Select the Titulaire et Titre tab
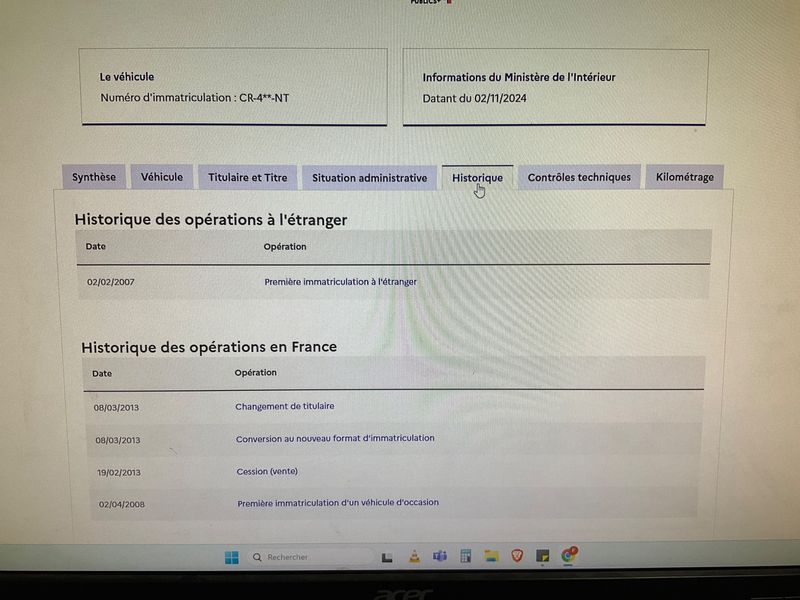The width and height of the screenshot is (800, 600). click(247, 178)
